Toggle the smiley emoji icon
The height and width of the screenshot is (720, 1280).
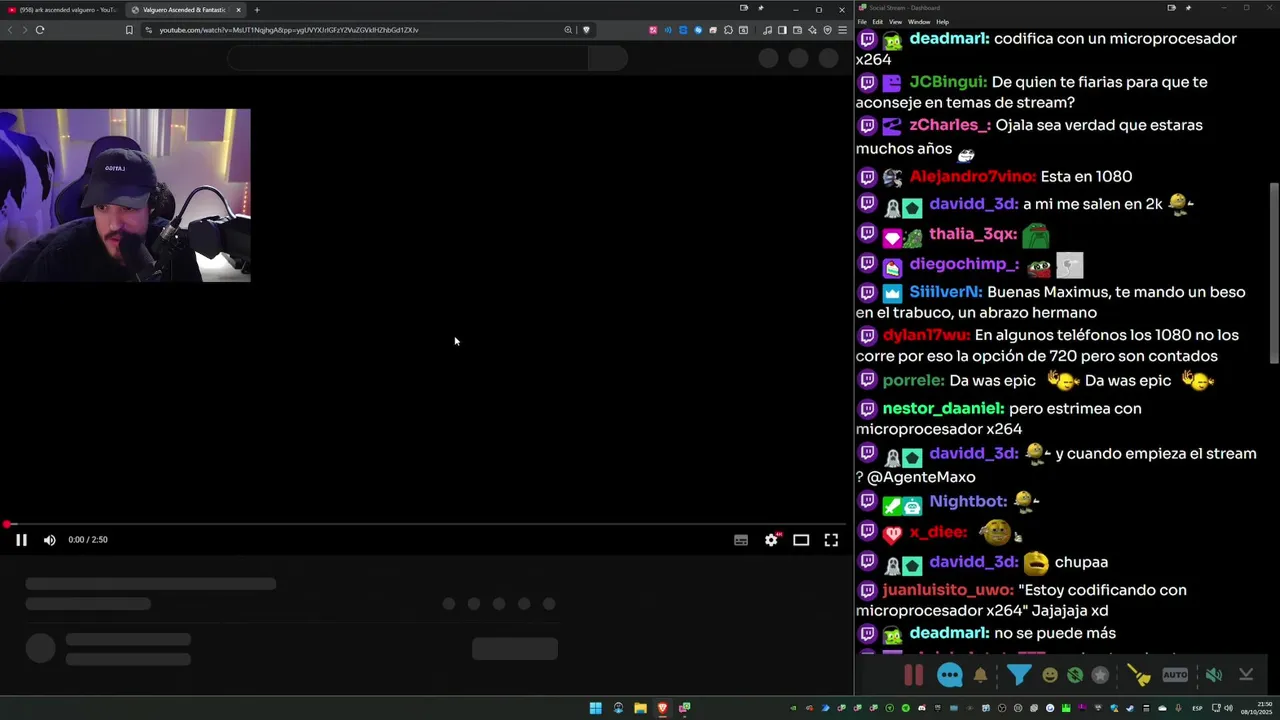(x=1050, y=675)
